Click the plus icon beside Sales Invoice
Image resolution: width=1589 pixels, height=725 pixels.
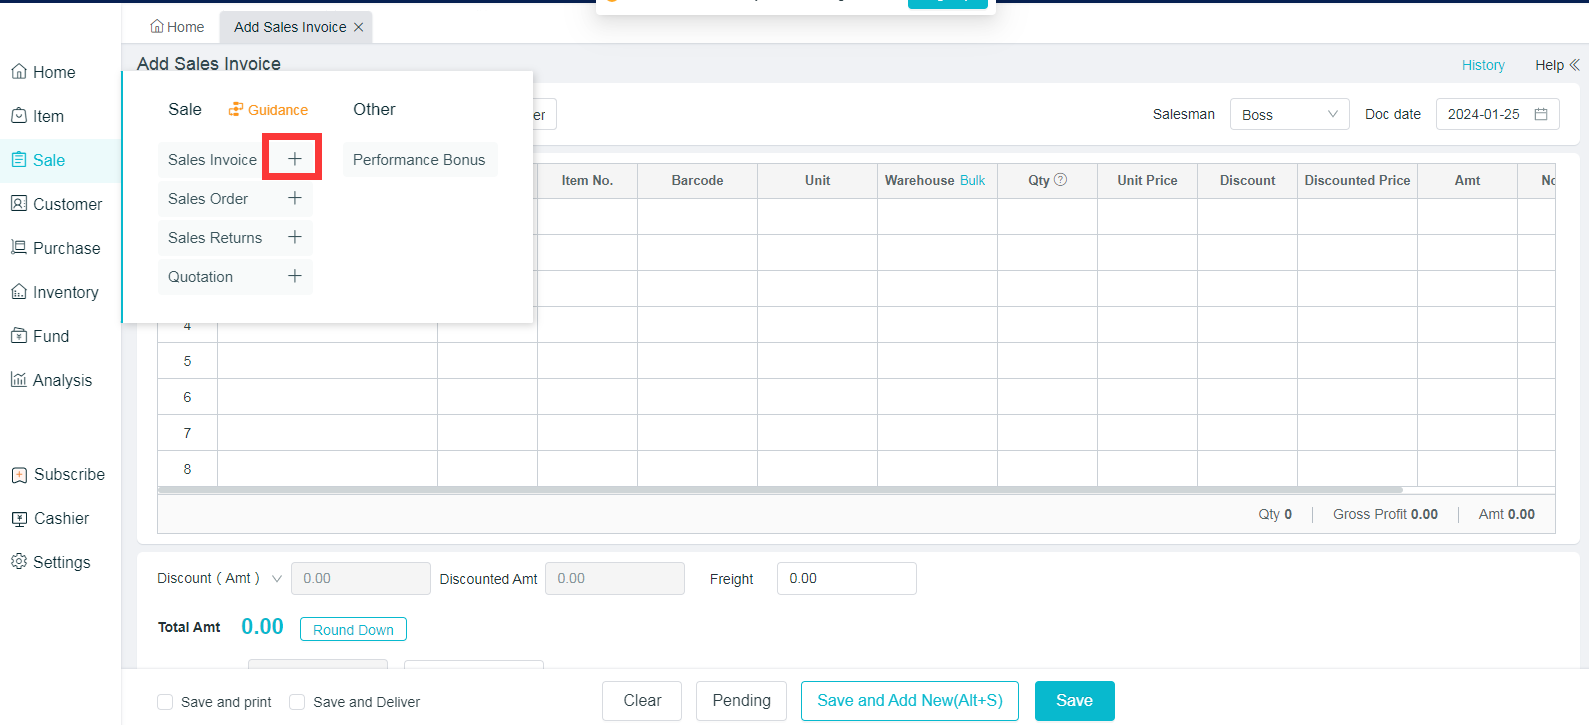click(x=294, y=159)
